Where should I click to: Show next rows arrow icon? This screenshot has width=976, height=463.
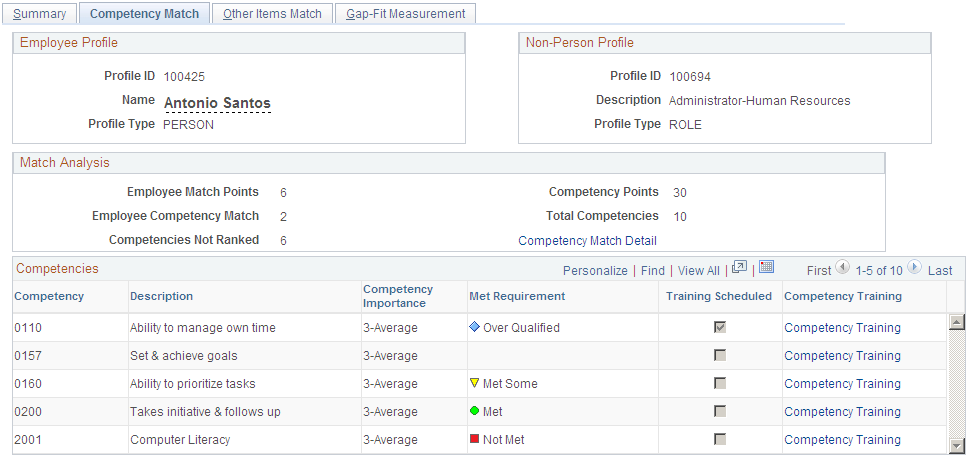coord(914,268)
